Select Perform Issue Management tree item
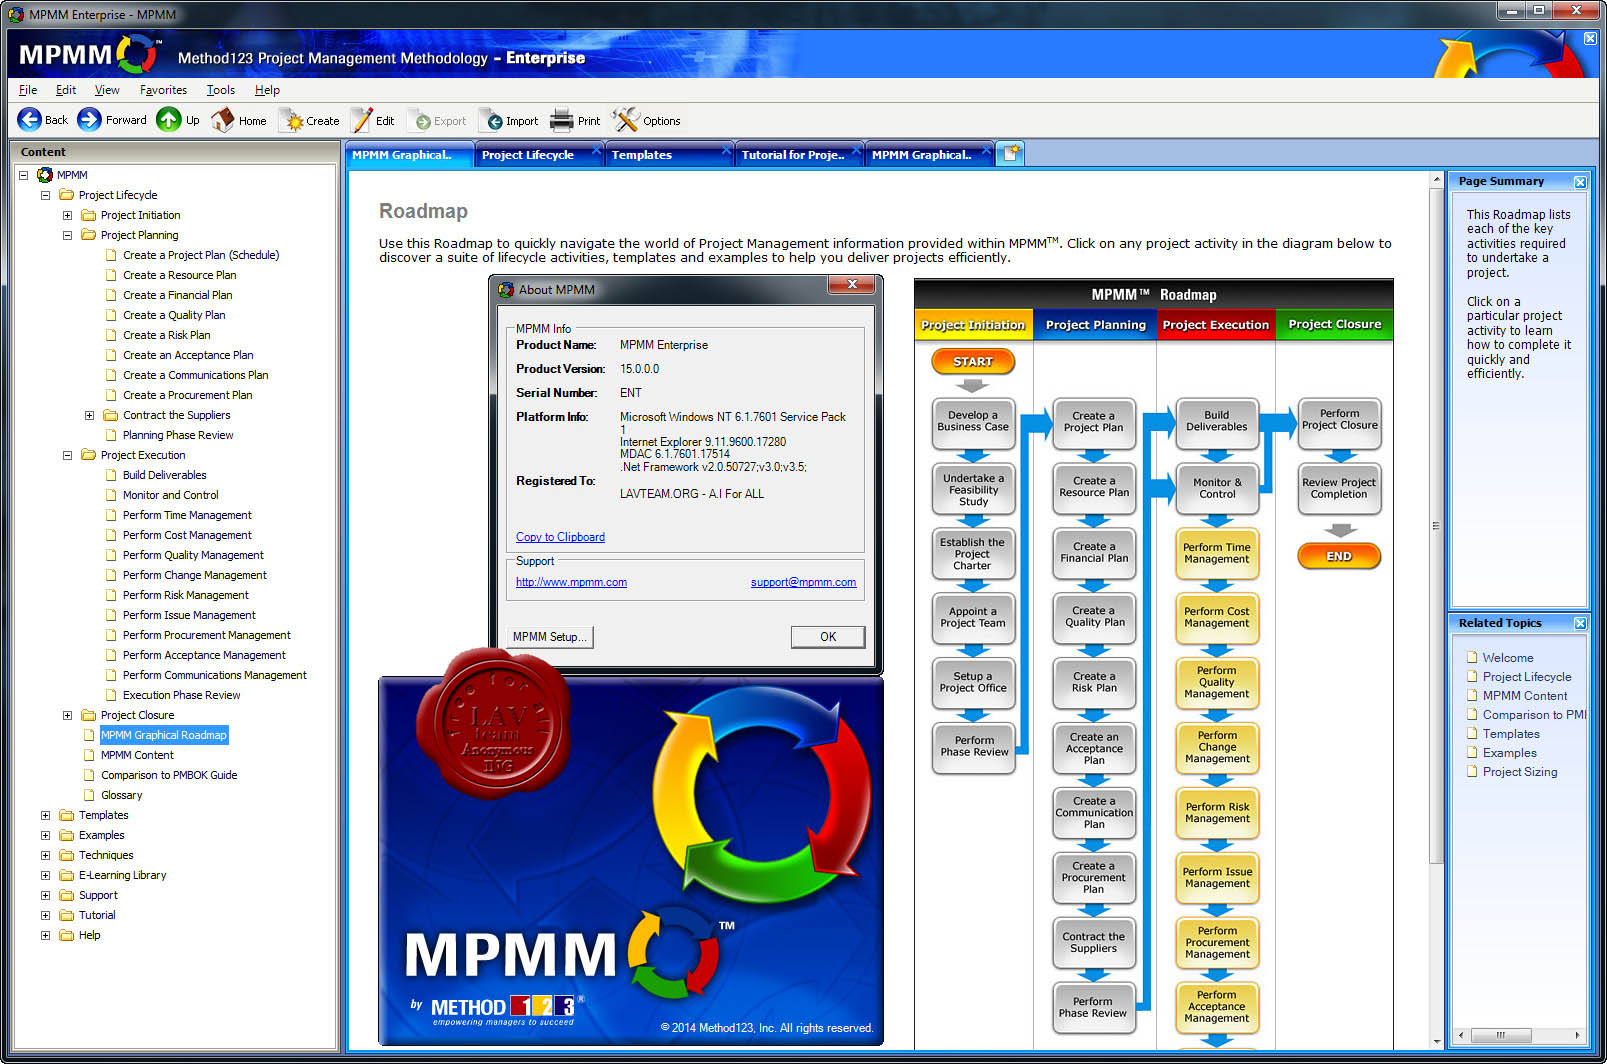Viewport: 1607px width, 1064px height. click(189, 615)
